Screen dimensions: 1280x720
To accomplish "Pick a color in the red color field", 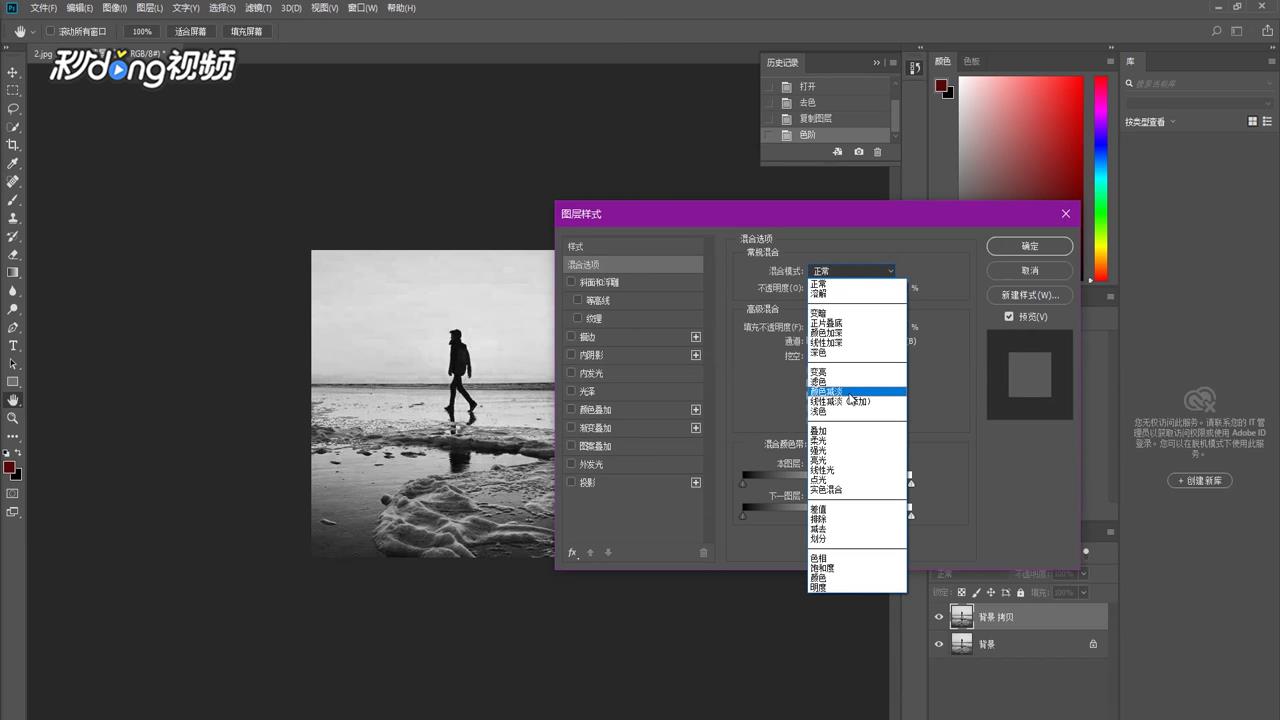I will tap(1021, 140).
